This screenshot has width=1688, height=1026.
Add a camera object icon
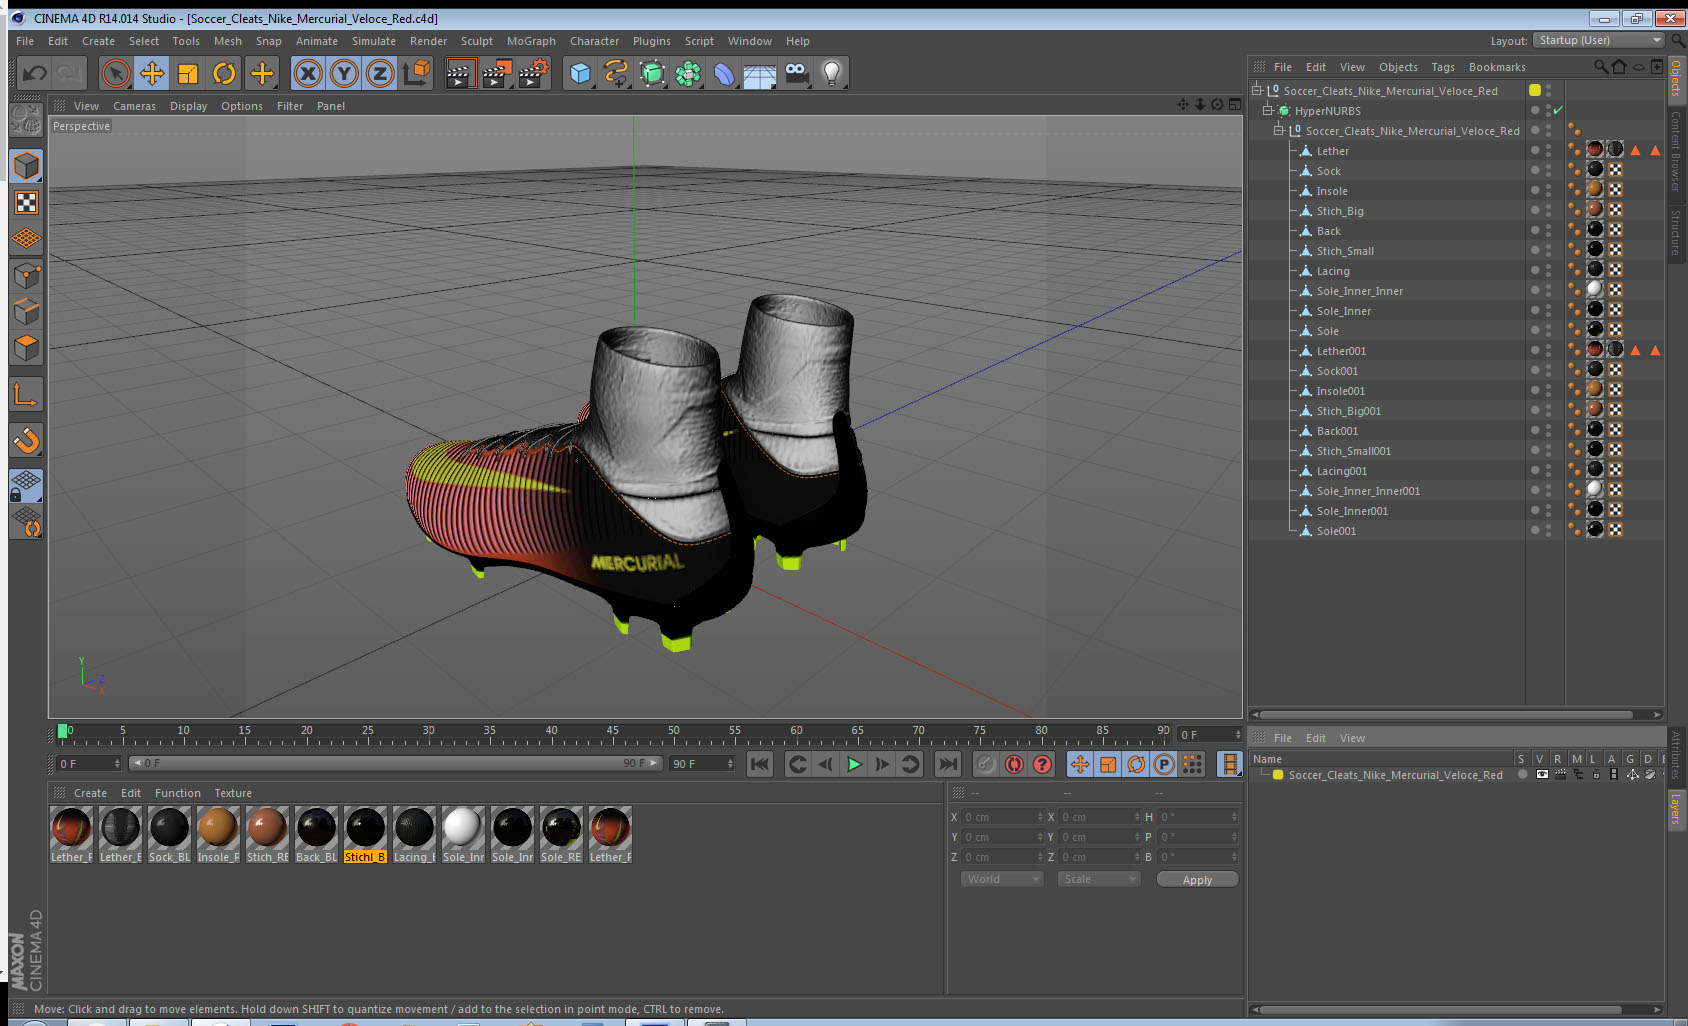(x=796, y=73)
